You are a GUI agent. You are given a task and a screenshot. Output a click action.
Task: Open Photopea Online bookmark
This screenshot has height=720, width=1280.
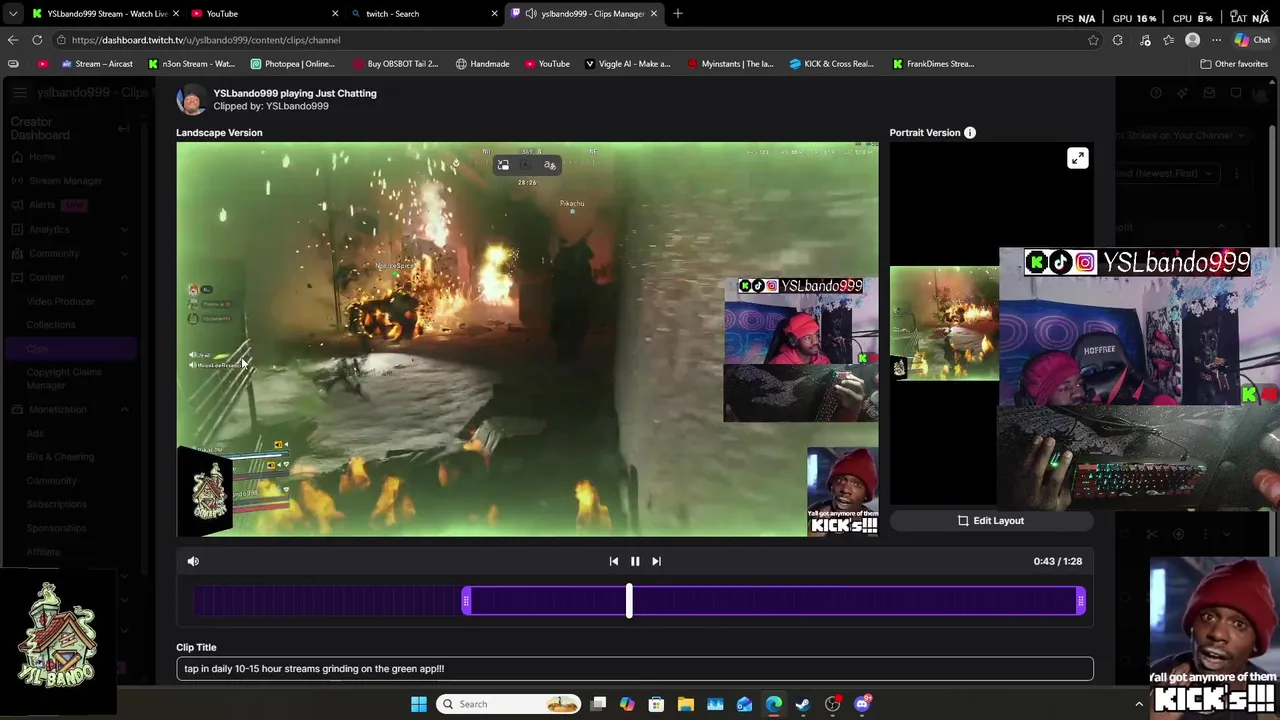tap(293, 63)
